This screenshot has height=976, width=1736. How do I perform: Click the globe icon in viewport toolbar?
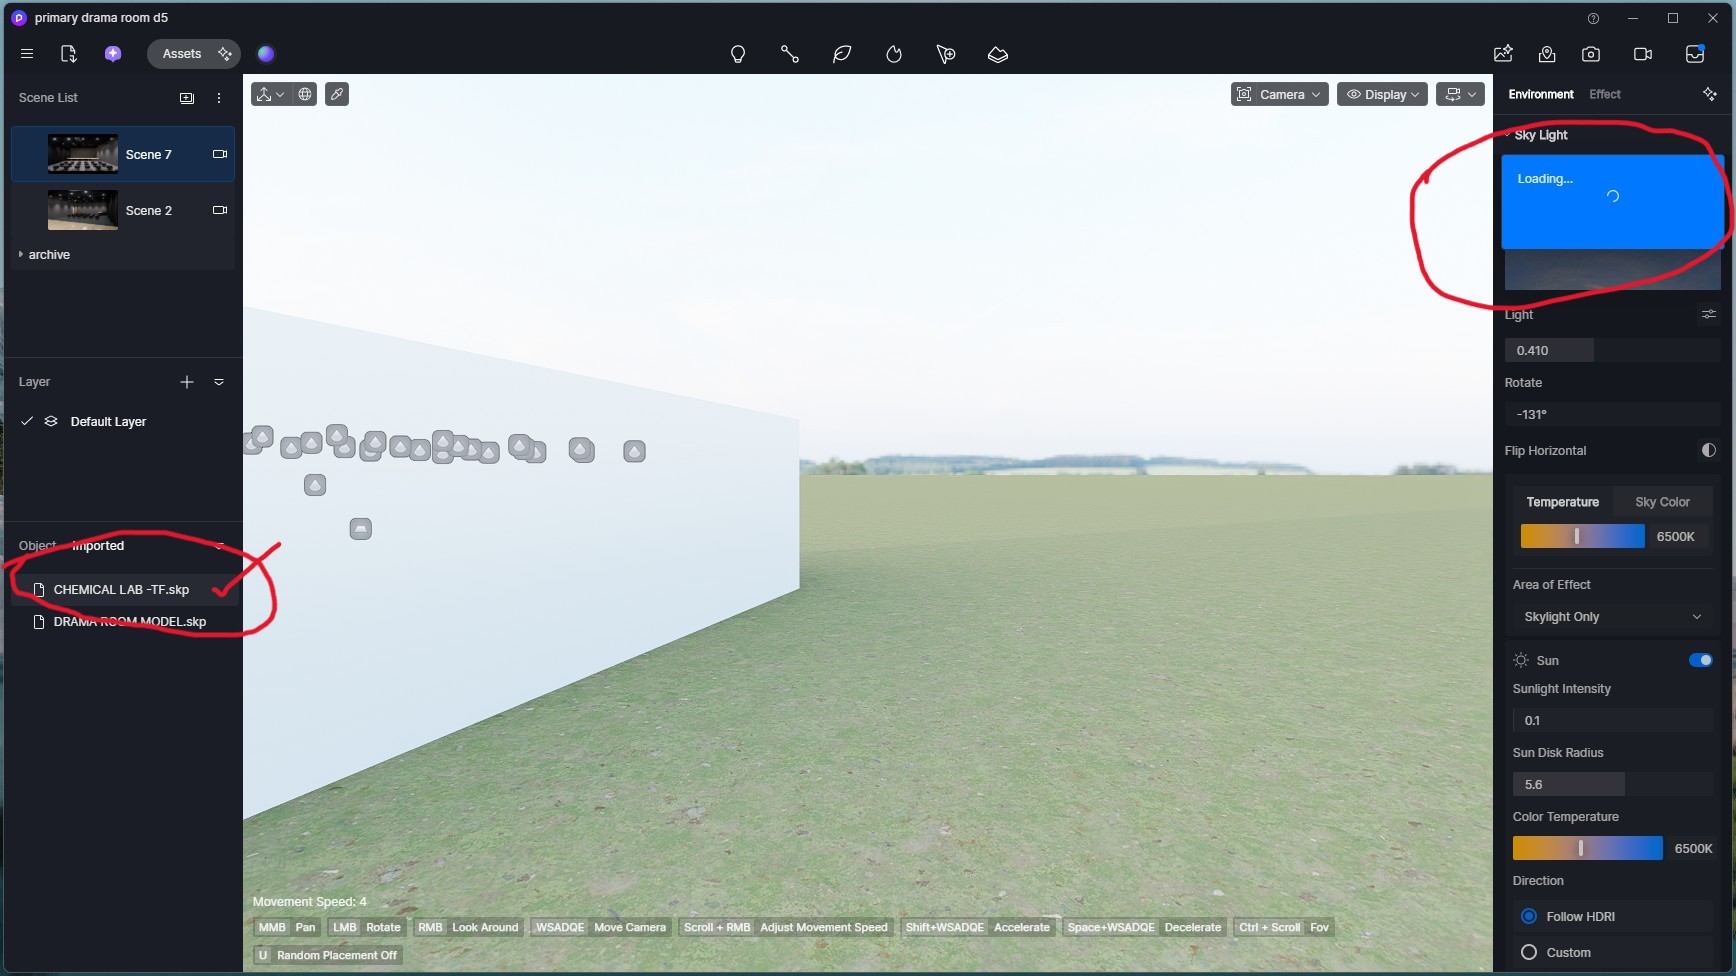coord(305,94)
